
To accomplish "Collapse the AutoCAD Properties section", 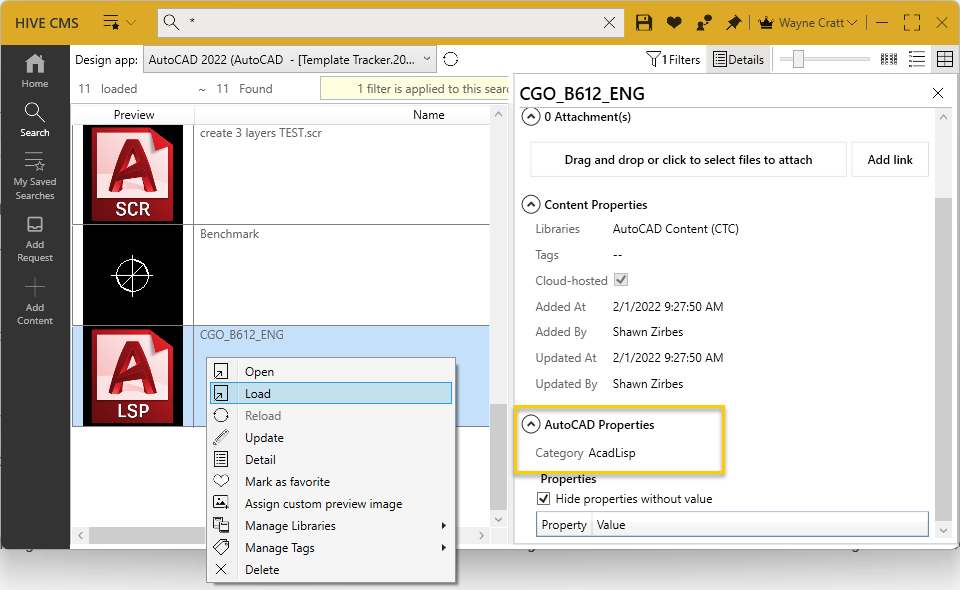I will point(531,423).
